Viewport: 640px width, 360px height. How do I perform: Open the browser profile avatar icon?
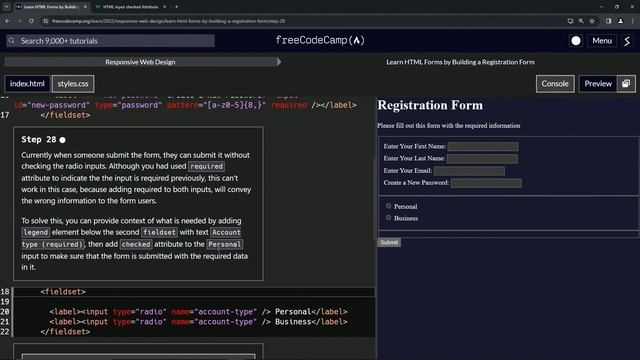[x=620, y=21]
